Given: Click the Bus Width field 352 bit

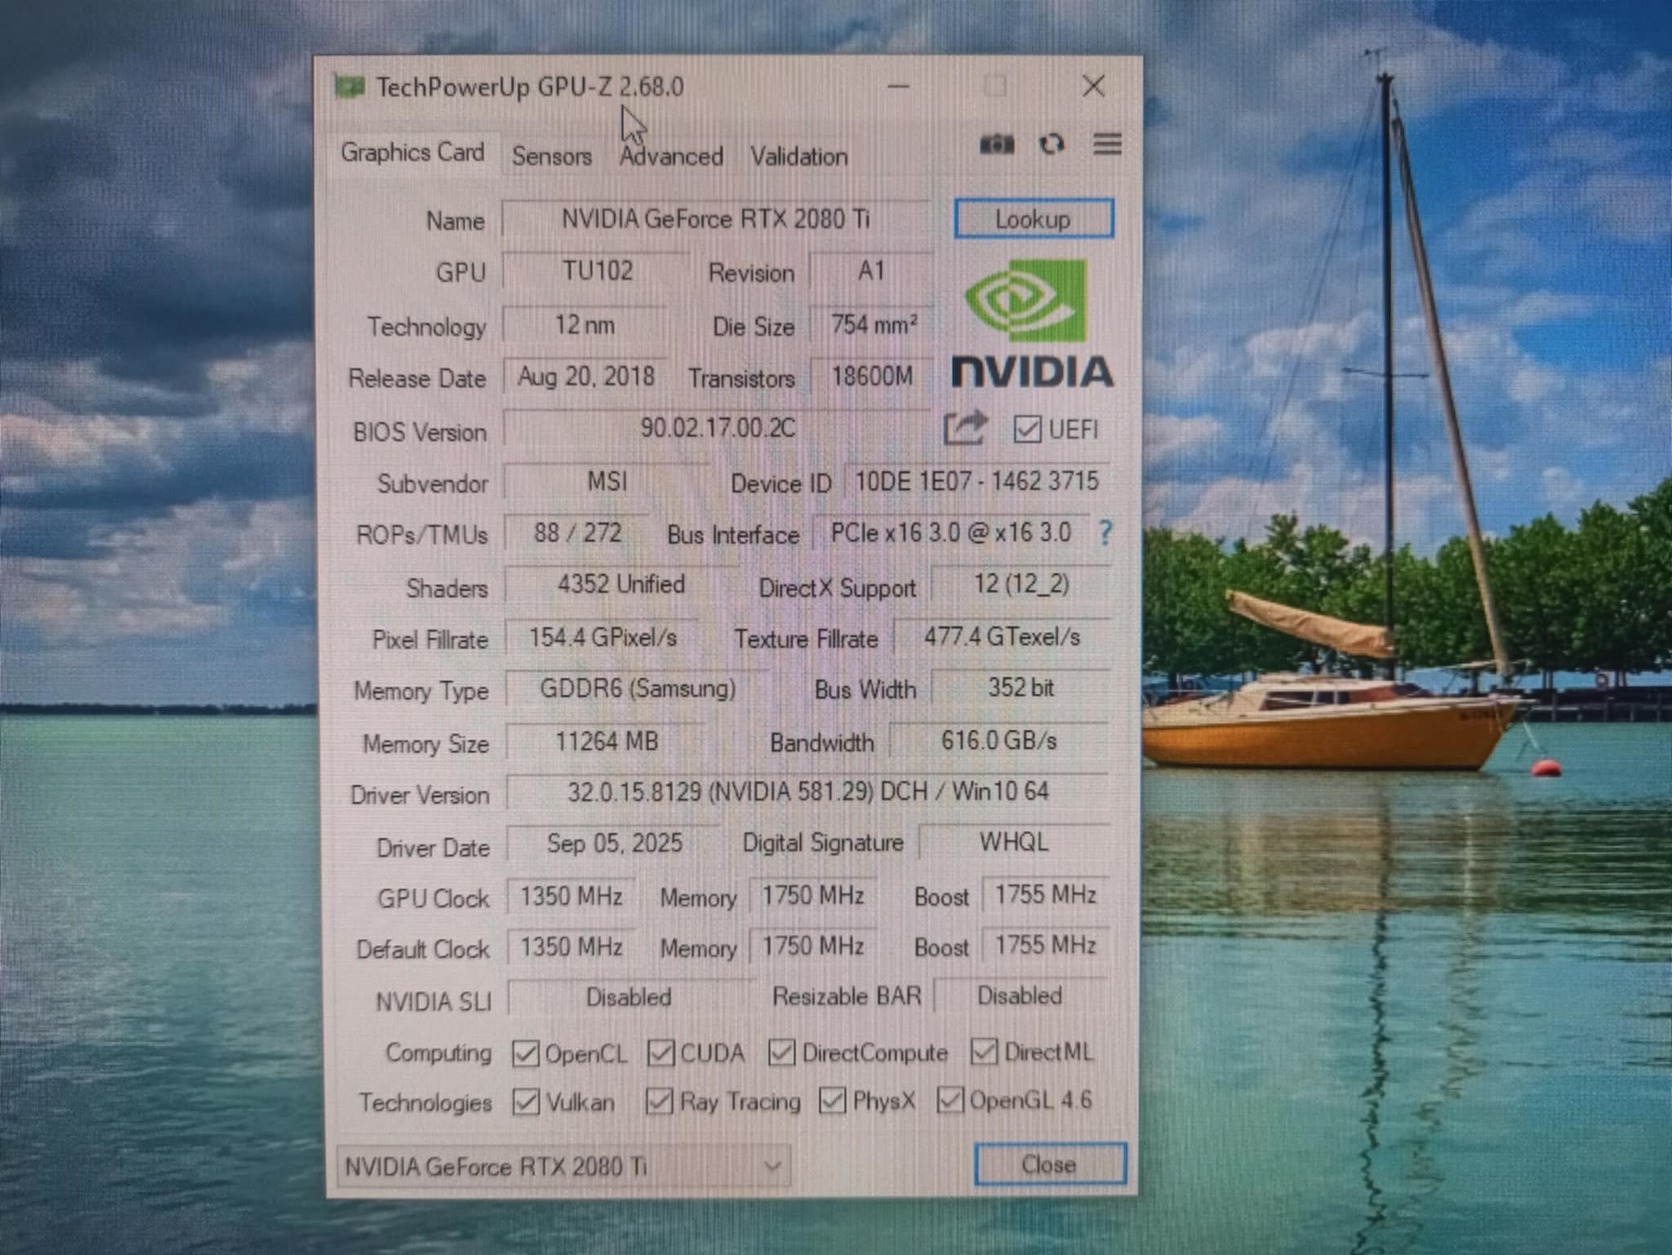Looking at the screenshot, I should pyautogui.click(x=1021, y=688).
